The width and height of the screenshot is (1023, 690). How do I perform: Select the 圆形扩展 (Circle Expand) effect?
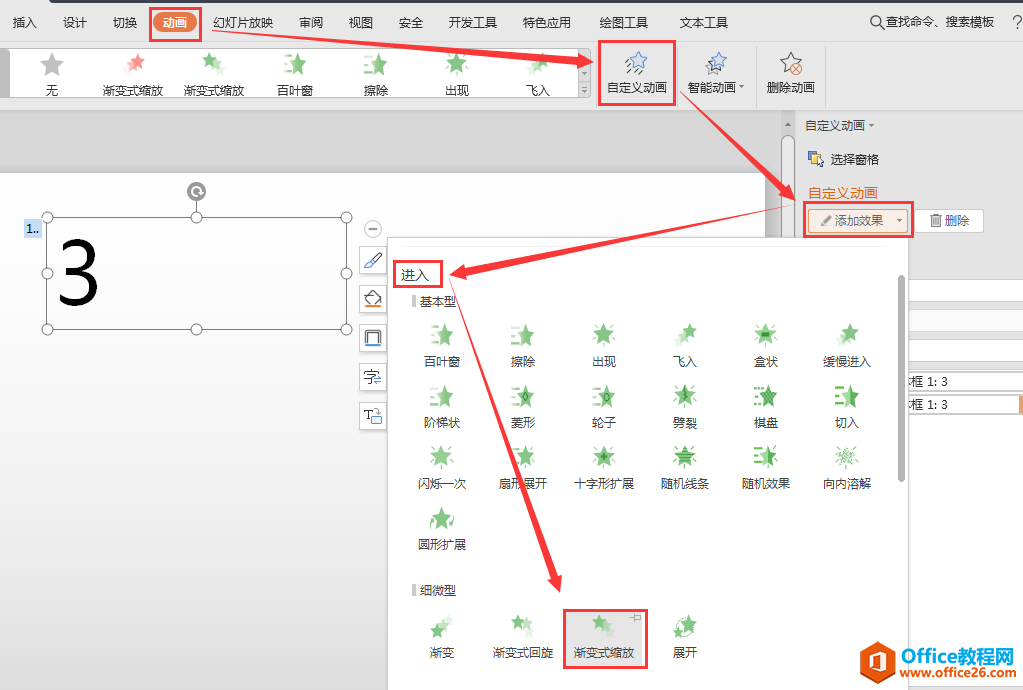442,527
